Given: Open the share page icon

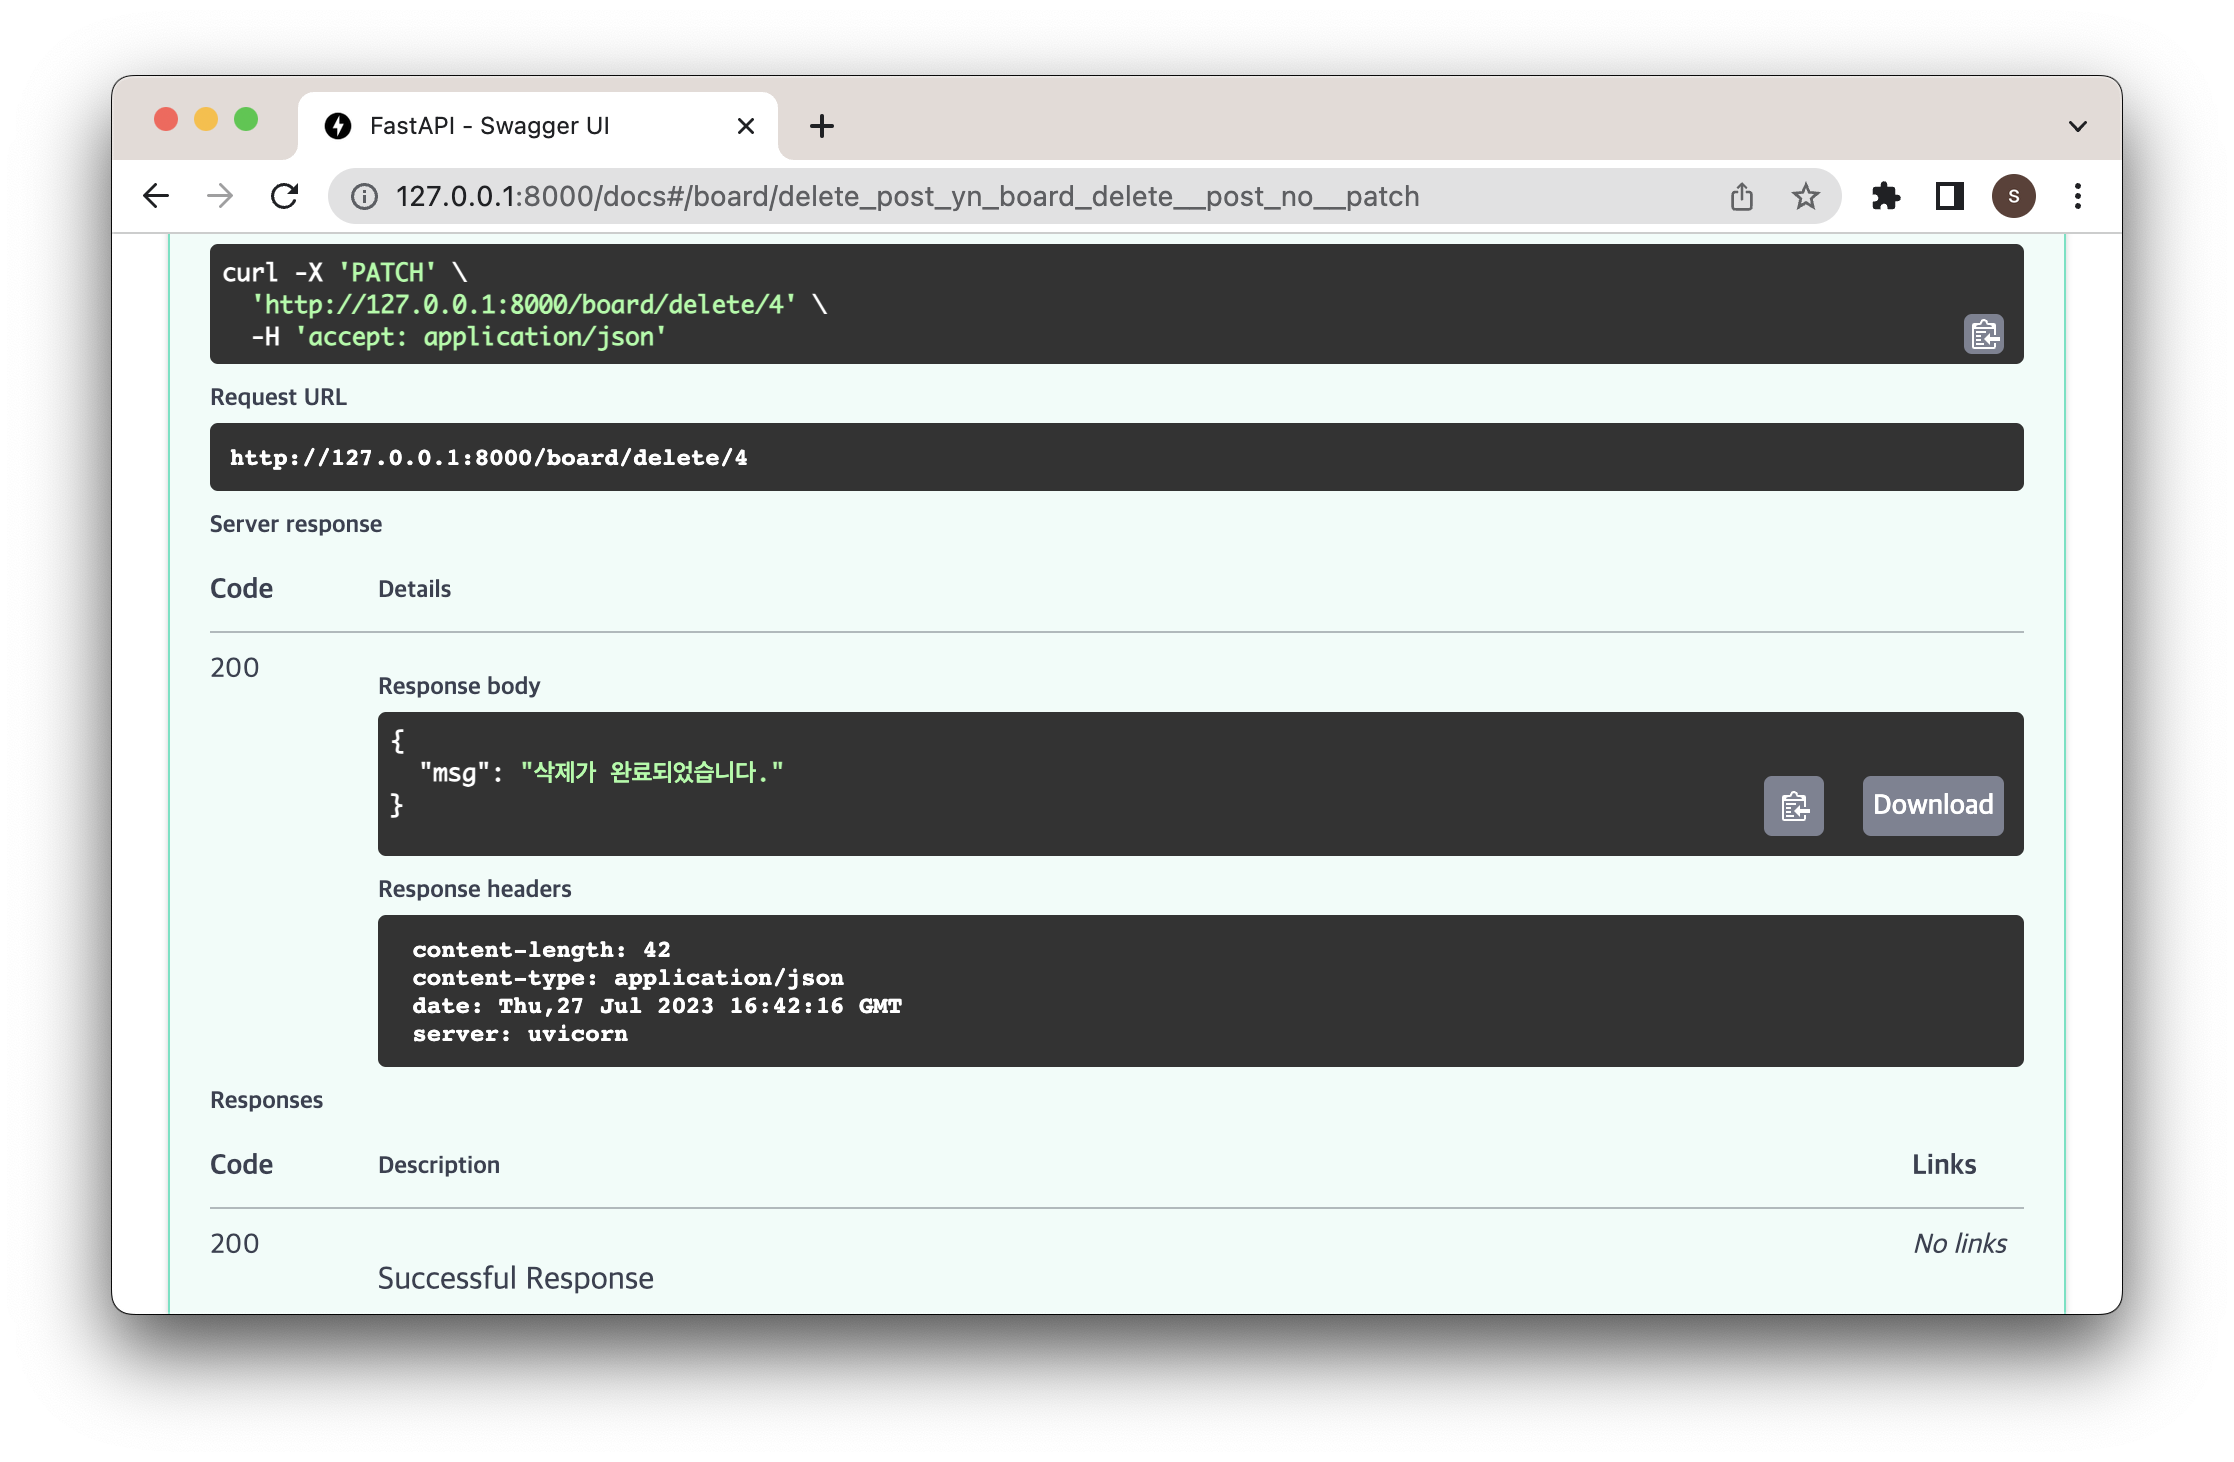Looking at the screenshot, I should coord(1741,196).
